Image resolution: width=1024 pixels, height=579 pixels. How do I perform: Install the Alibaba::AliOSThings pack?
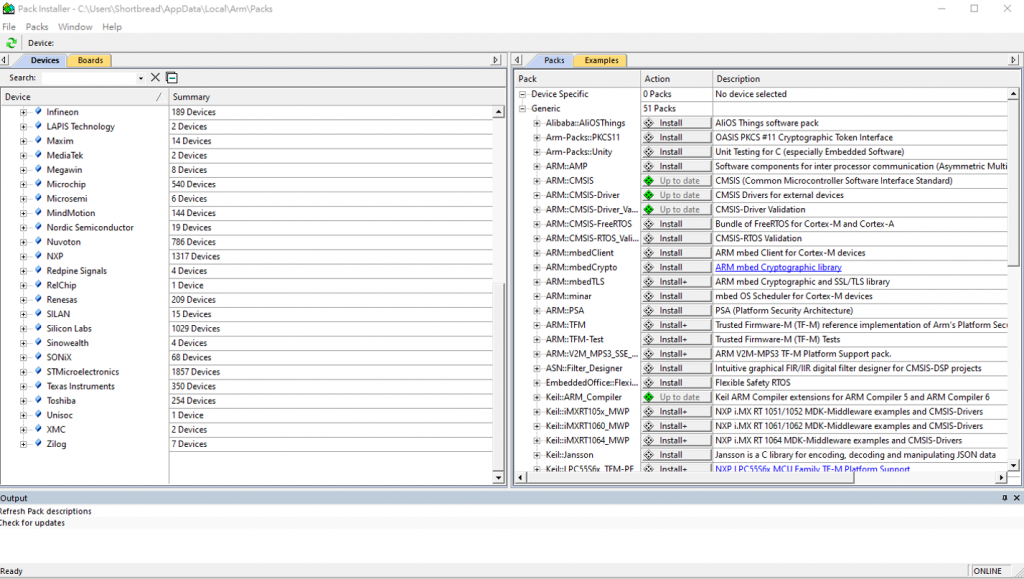[x=677, y=123]
